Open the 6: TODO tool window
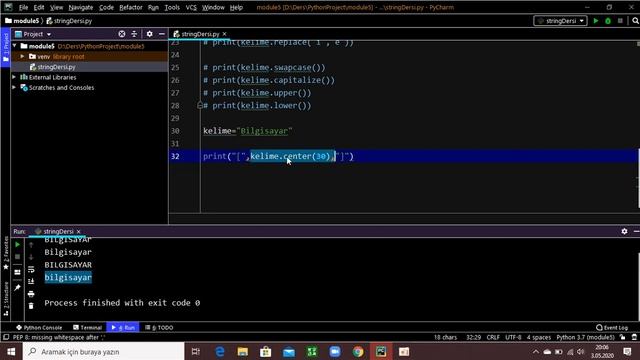This screenshot has height=360, width=640. click(x=159, y=327)
